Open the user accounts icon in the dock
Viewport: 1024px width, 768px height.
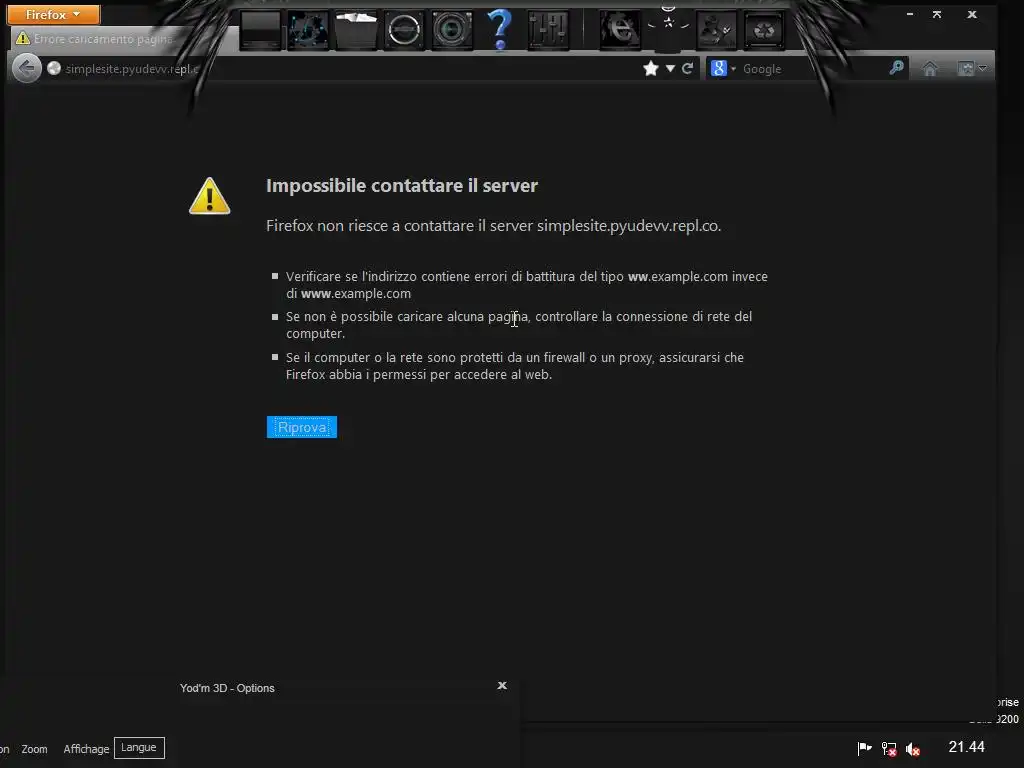pos(716,29)
